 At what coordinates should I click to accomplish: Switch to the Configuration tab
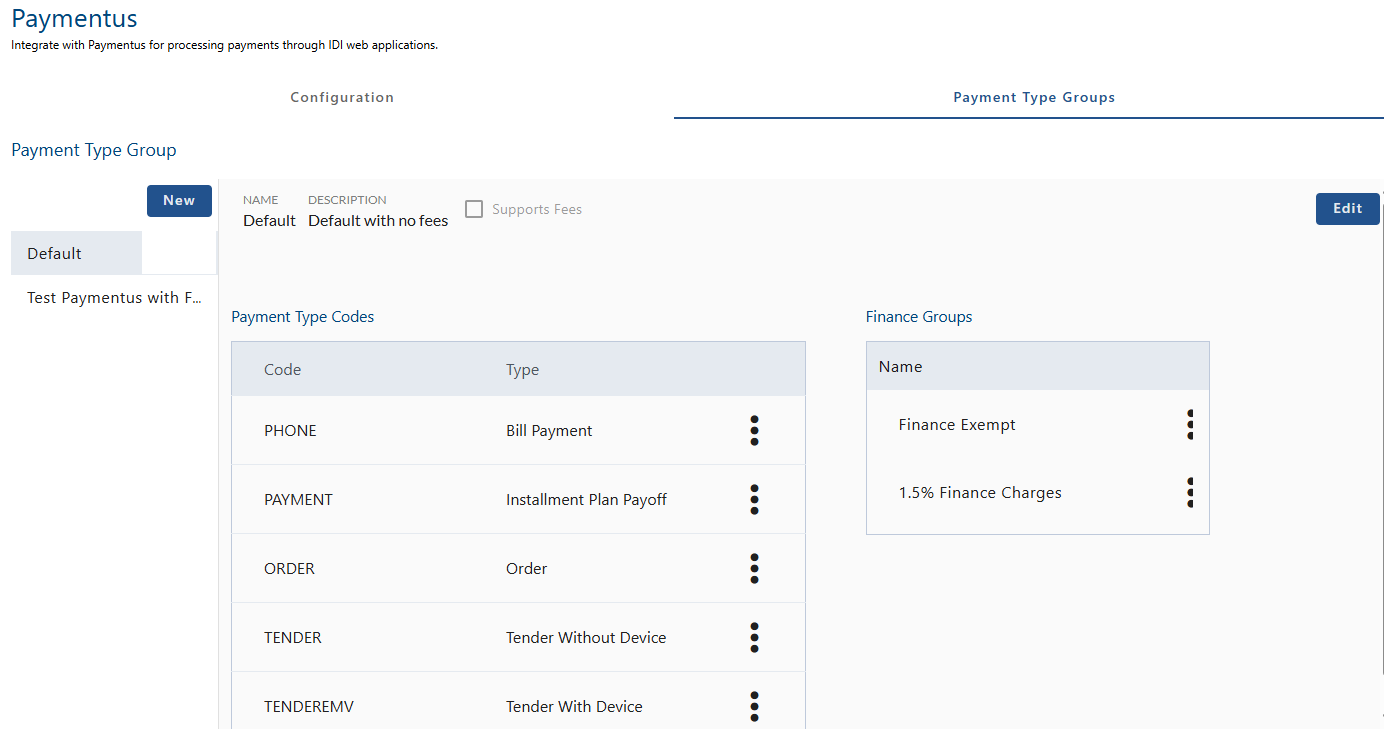pyautogui.click(x=342, y=97)
